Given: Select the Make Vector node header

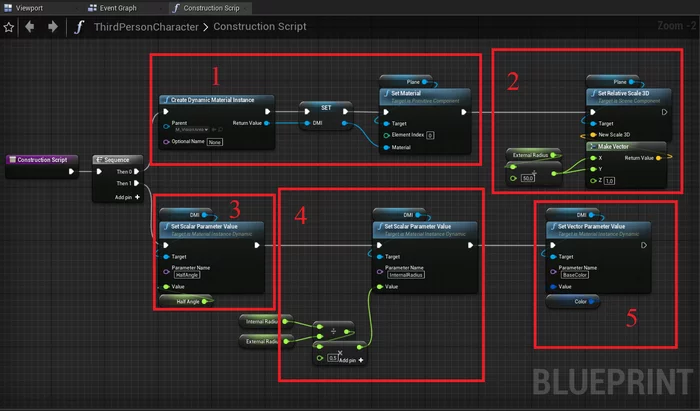Looking at the screenshot, I should click(626, 146).
